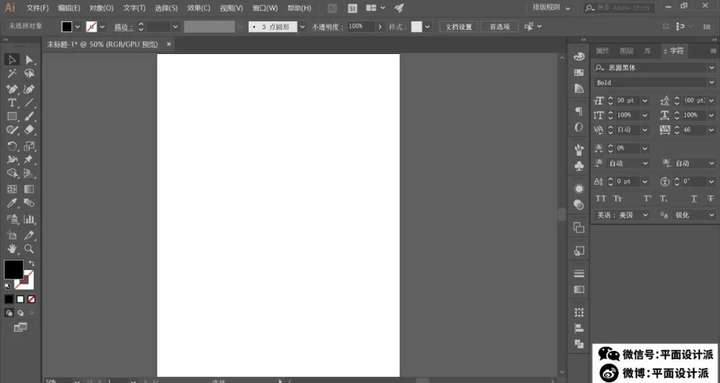Swap fill and stroke colors arrow
The height and width of the screenshot is (383, 720).
coord(32,264)
